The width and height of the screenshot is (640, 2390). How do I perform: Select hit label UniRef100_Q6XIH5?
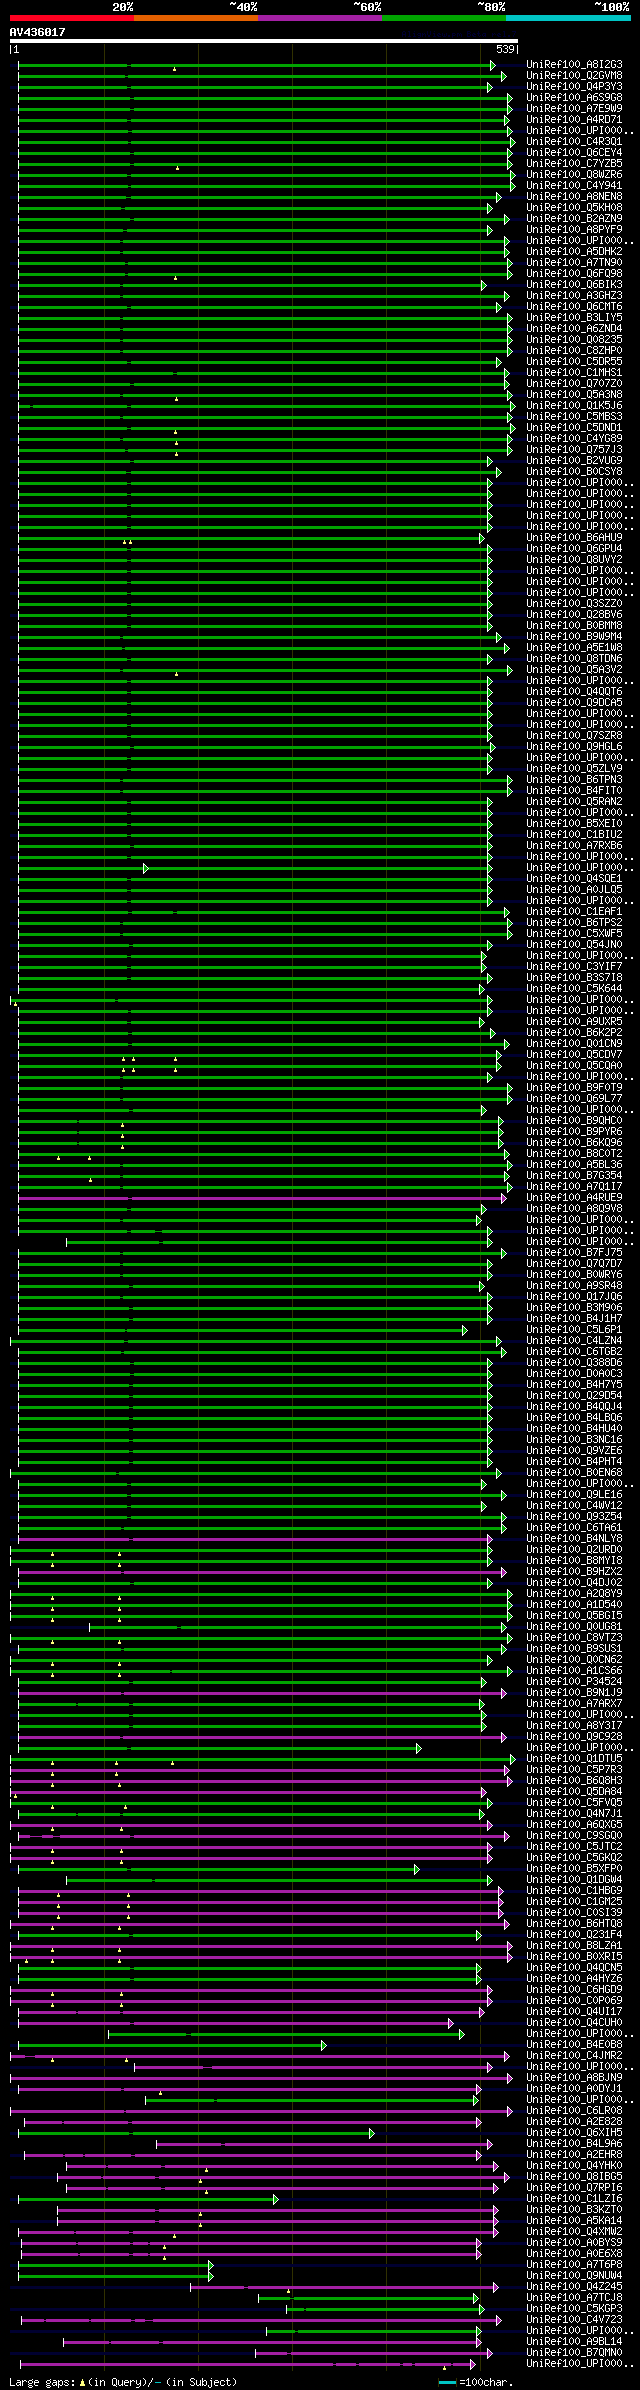[x=574, y=2133]
